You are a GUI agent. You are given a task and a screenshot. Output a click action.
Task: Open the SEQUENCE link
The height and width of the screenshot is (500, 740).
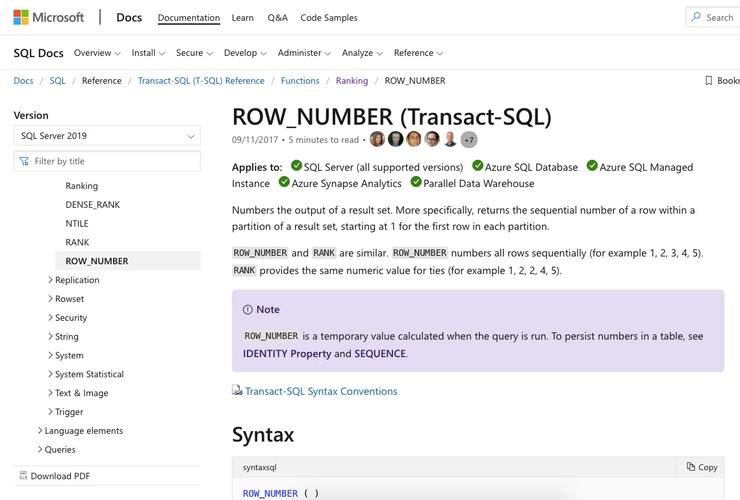[x=380, y=354]
